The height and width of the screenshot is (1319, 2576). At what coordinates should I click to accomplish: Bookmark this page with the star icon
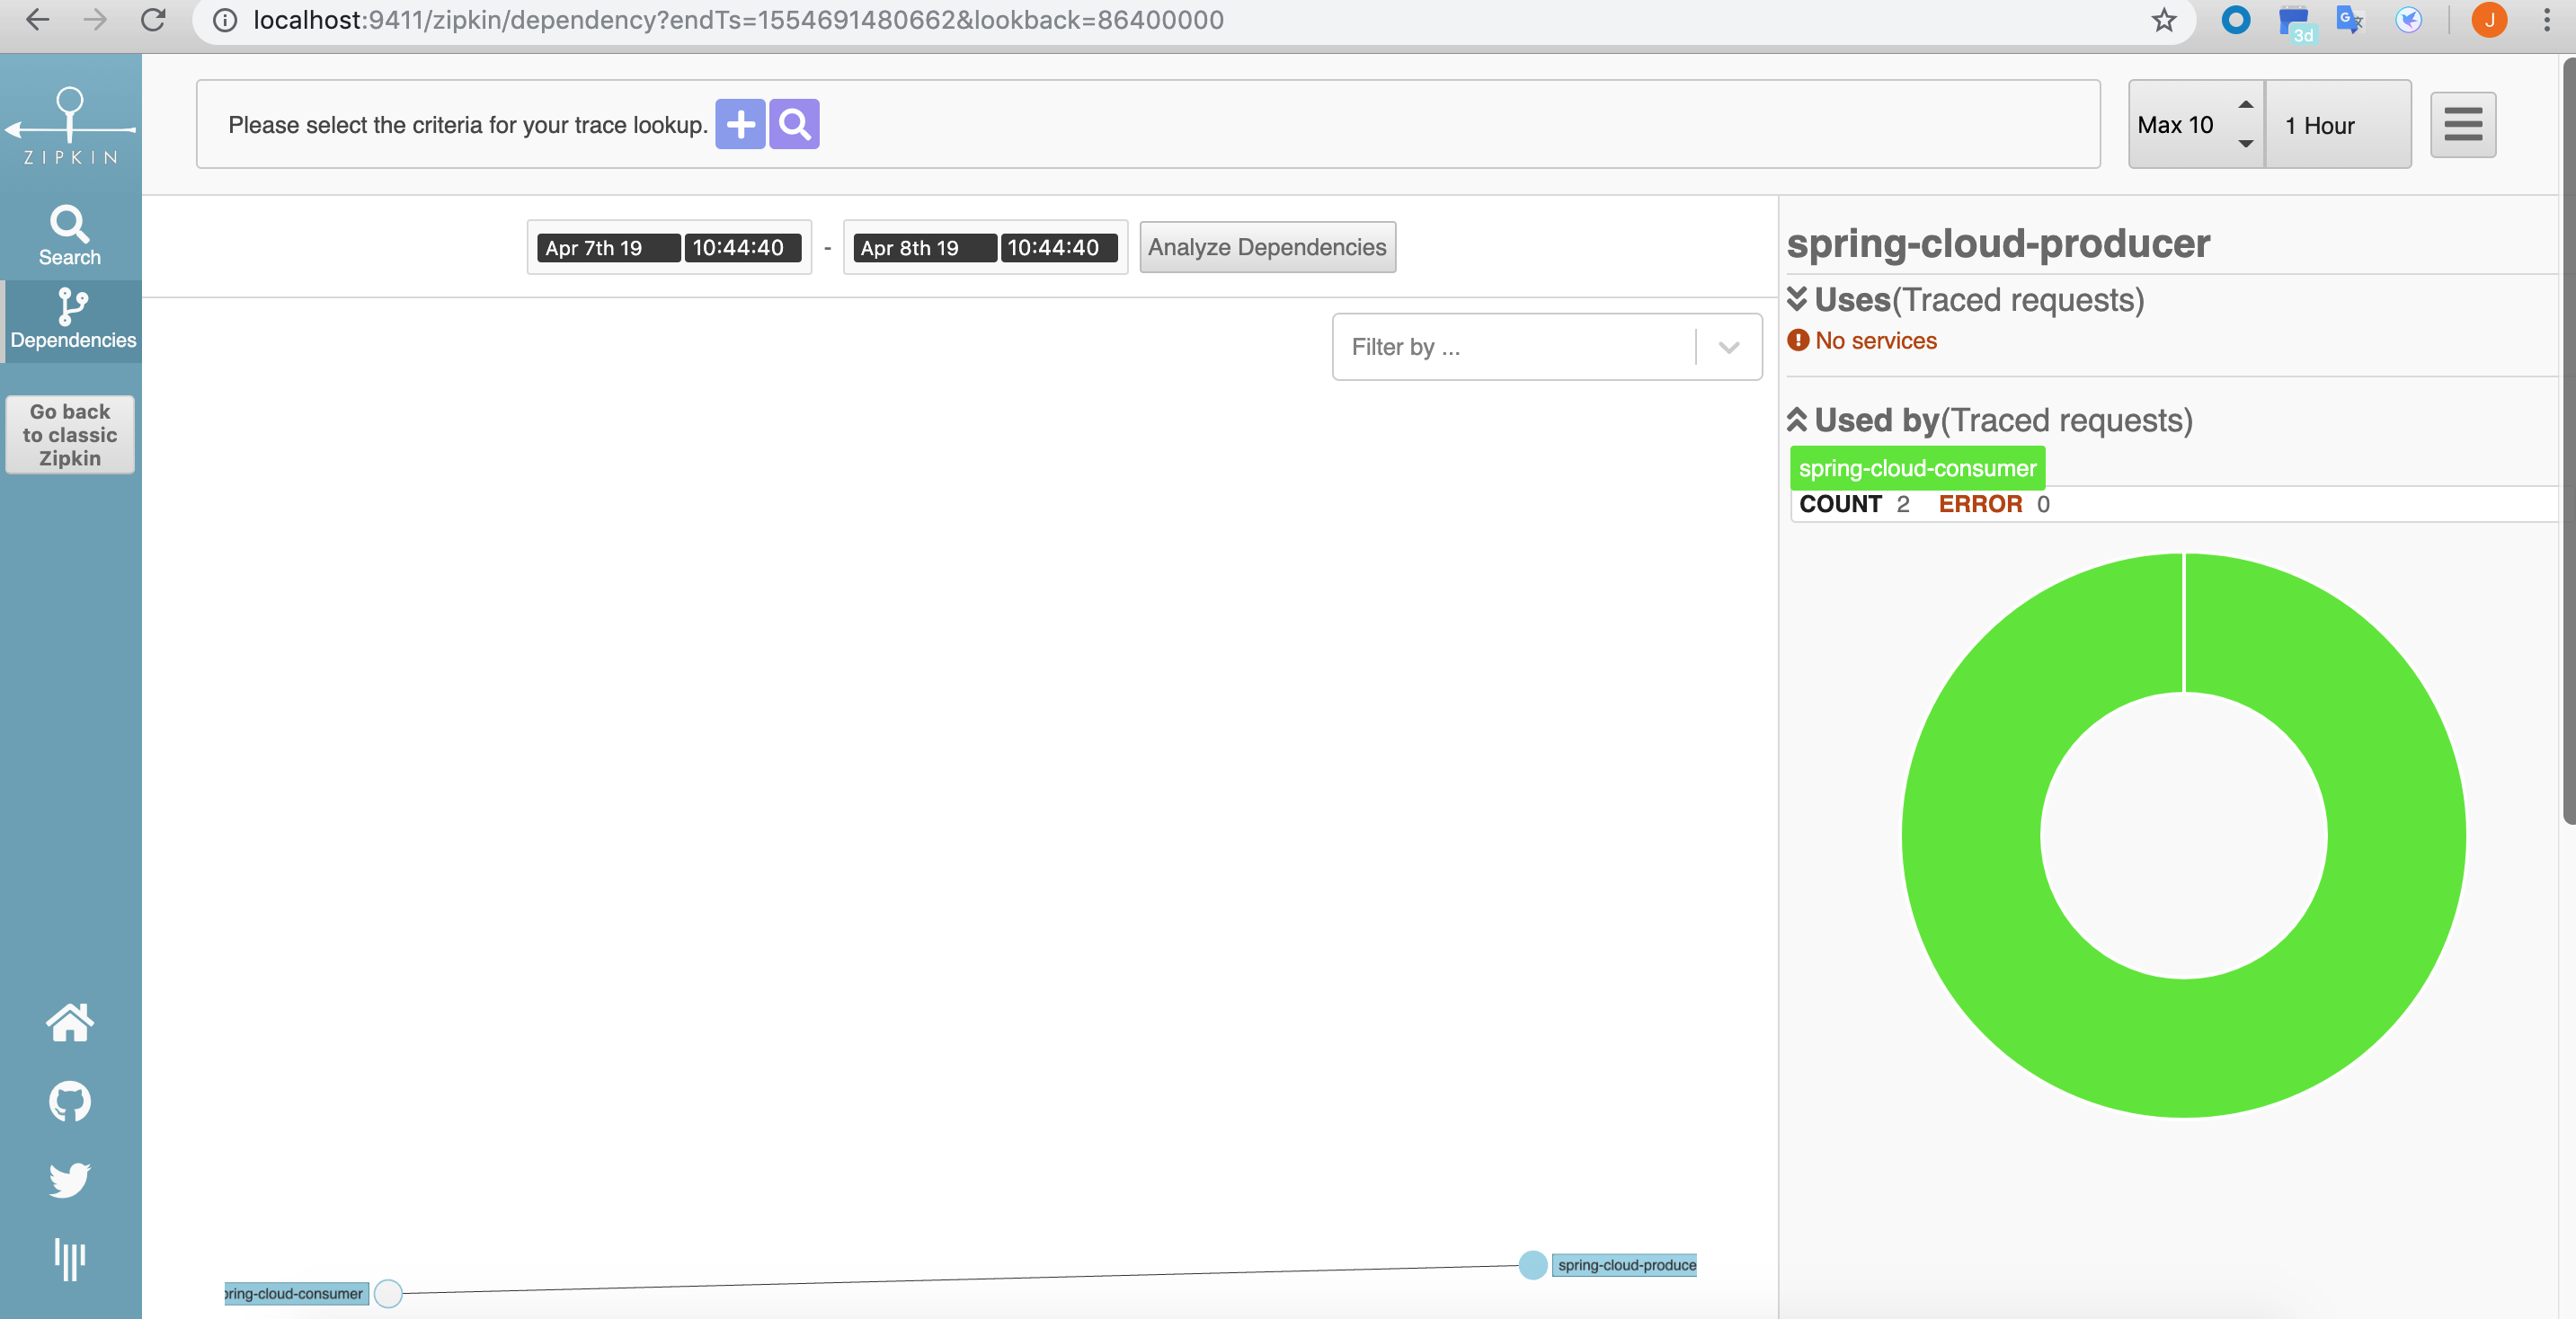(x=2164, y=20)
